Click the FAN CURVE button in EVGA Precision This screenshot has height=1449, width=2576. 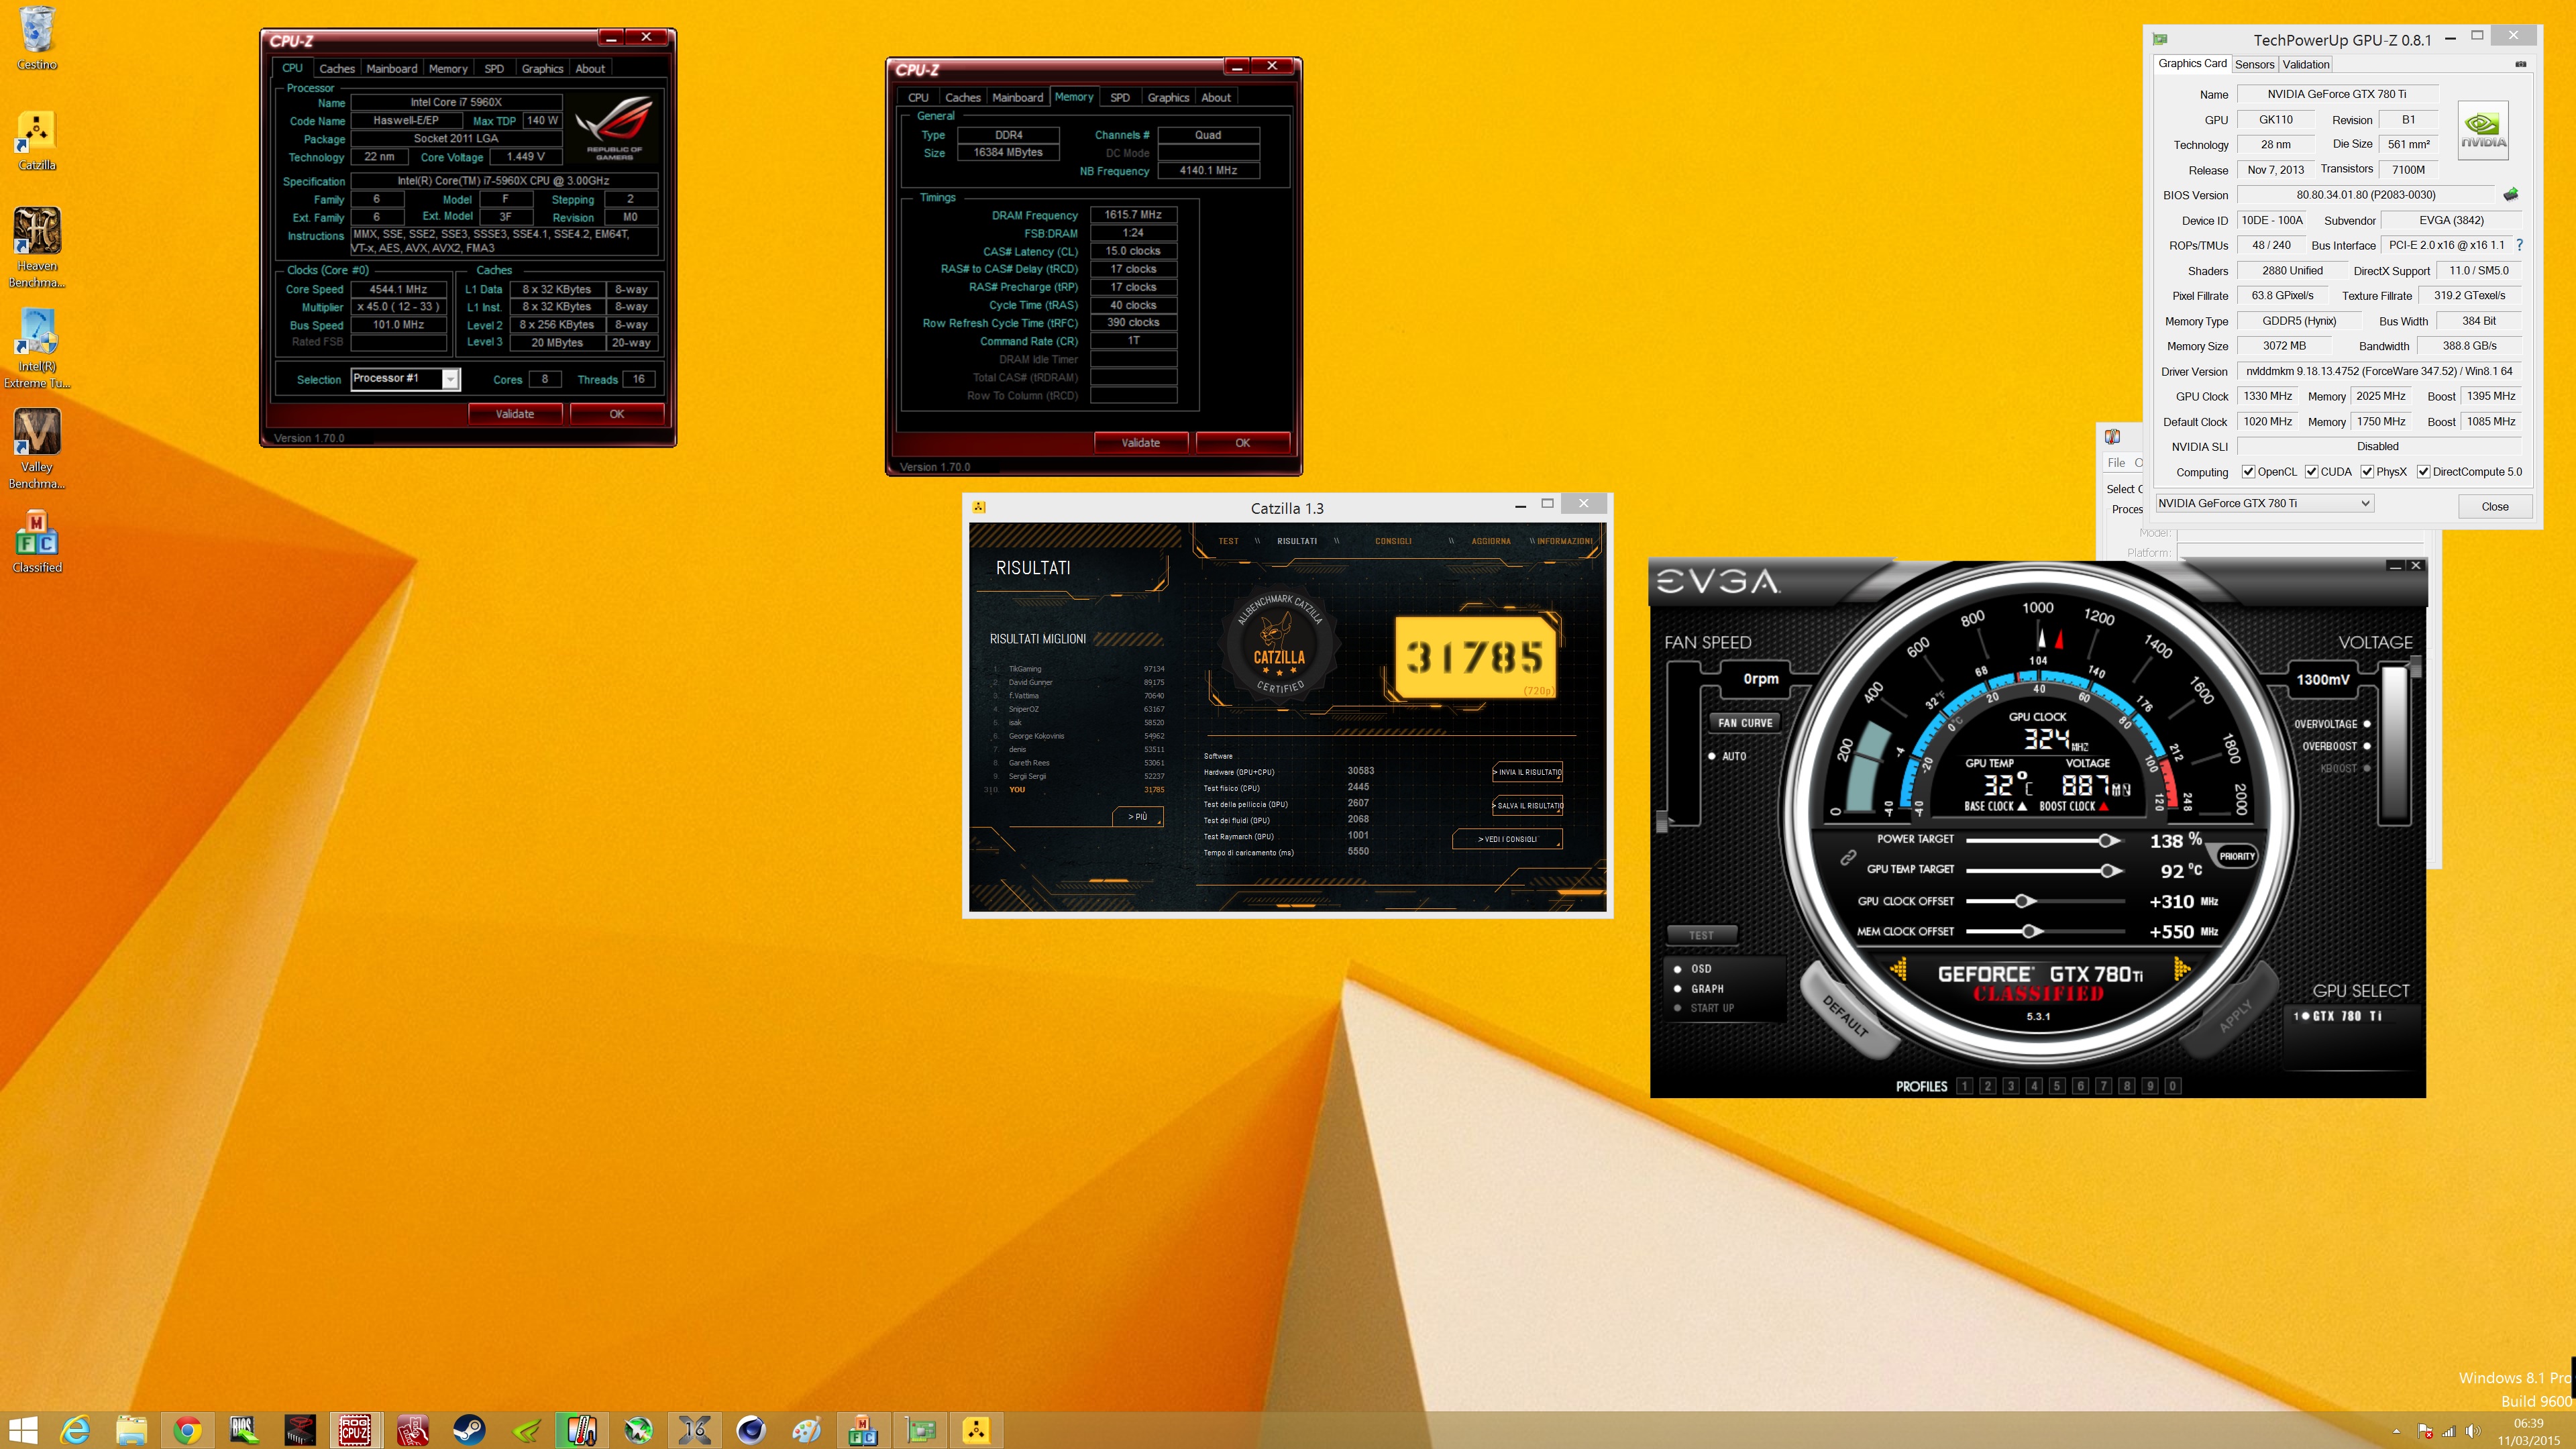1745,723
